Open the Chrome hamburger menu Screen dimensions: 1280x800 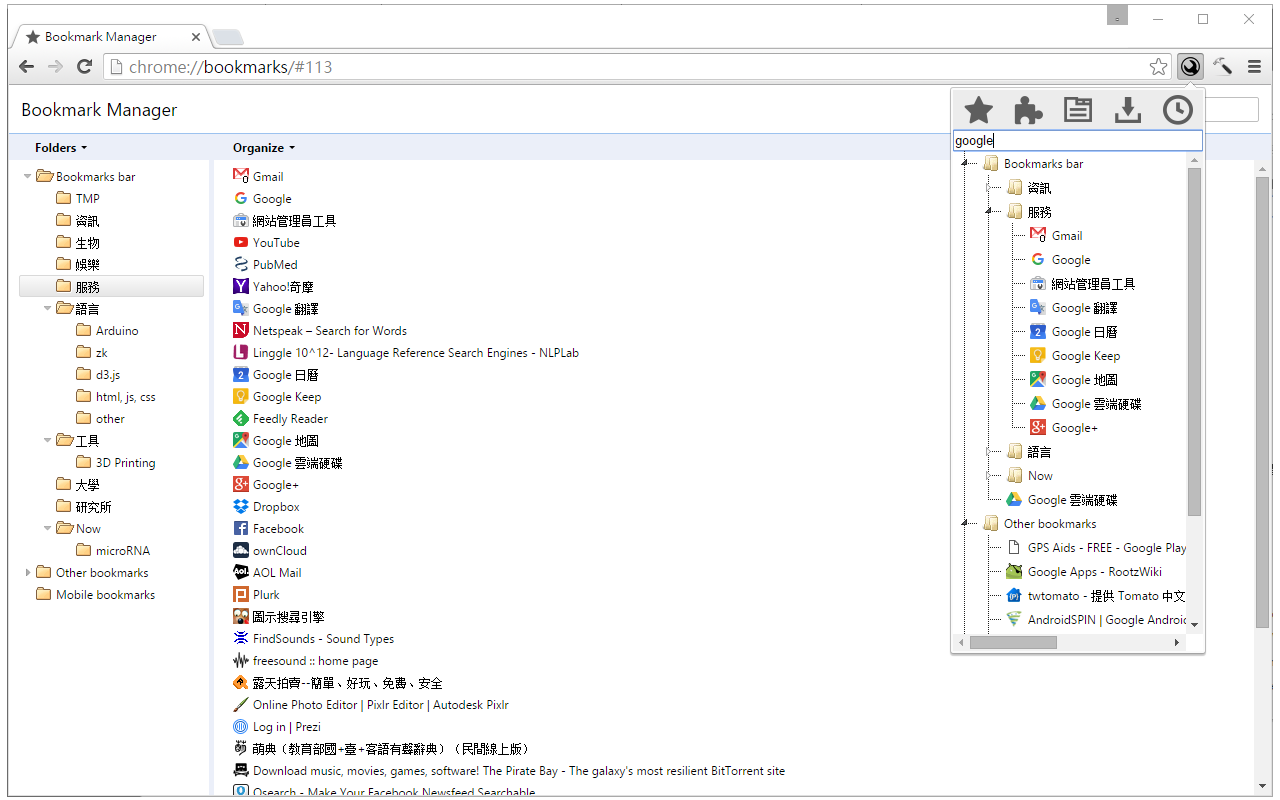1254,67
